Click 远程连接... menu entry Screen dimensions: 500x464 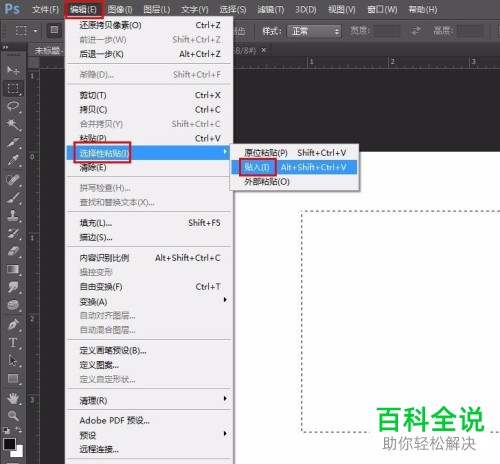(149, 449)
